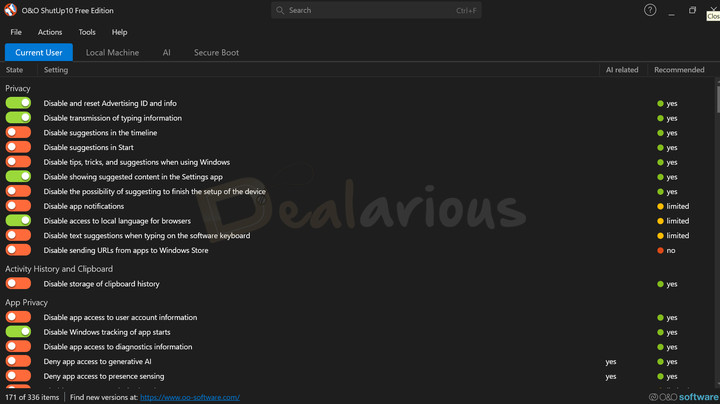Image resolution: width=720 pixels, height=404 pixels.
Task: Switch to the AI tab
Action: [167, 52]
